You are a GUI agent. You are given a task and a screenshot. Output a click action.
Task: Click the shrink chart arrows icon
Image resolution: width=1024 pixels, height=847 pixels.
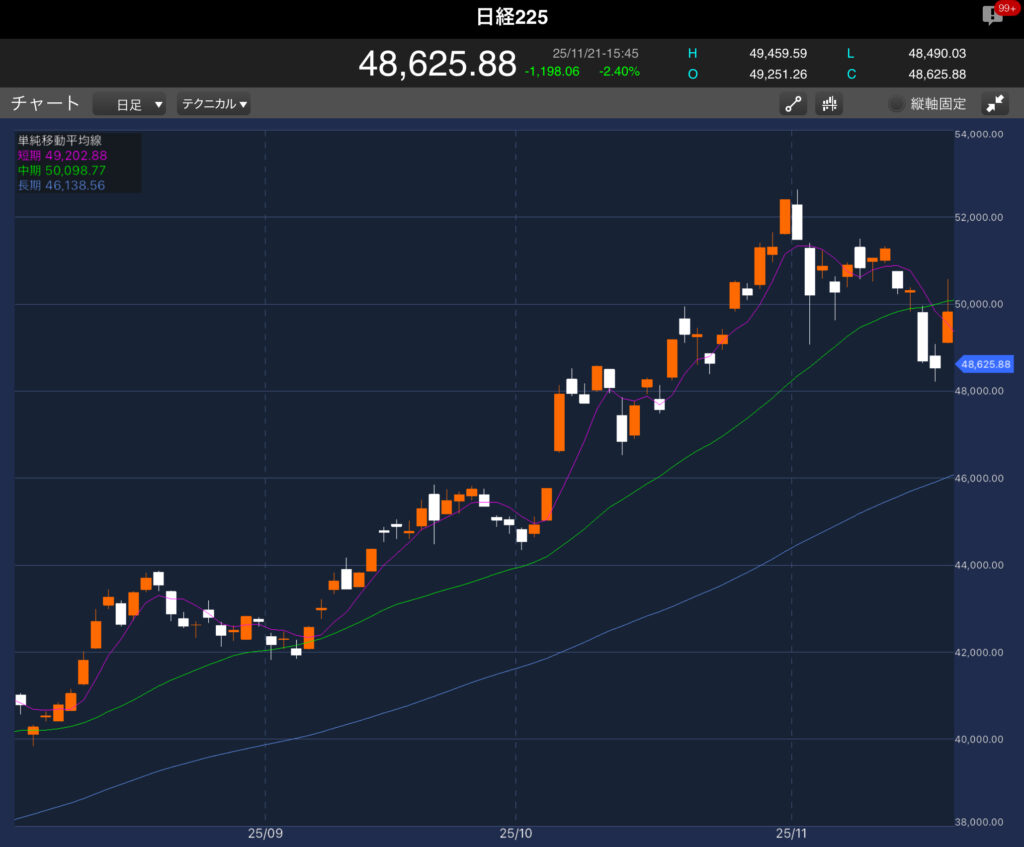(995, 104)
